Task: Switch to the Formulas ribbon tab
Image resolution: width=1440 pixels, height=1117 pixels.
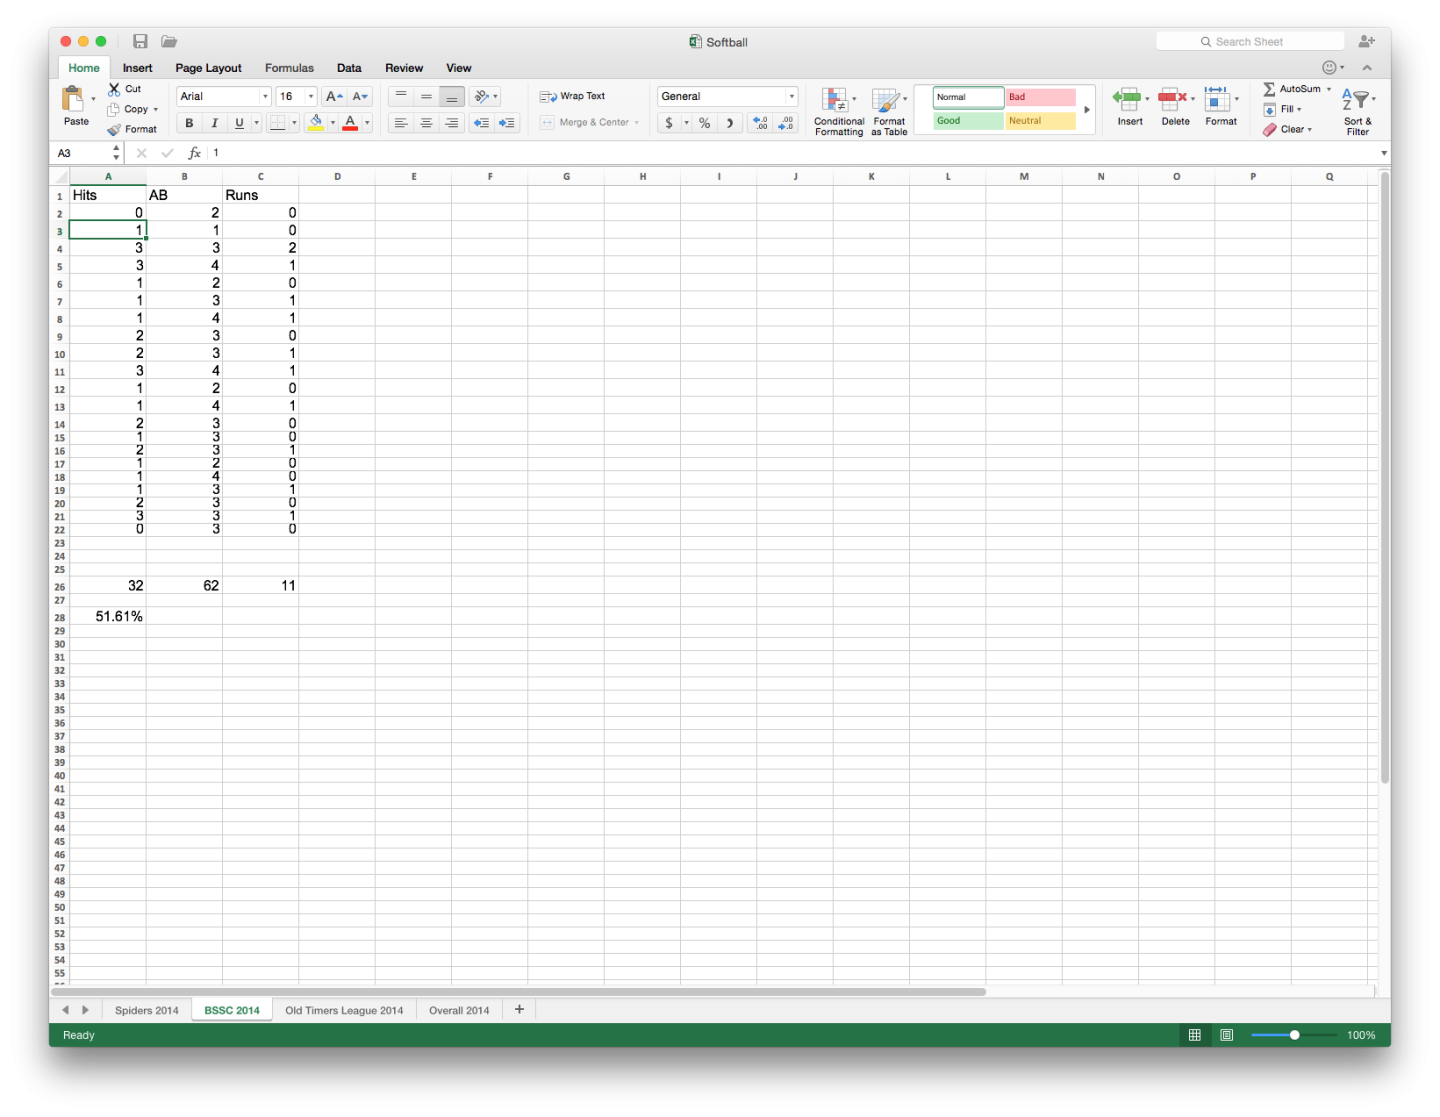Action: (289, 67)
